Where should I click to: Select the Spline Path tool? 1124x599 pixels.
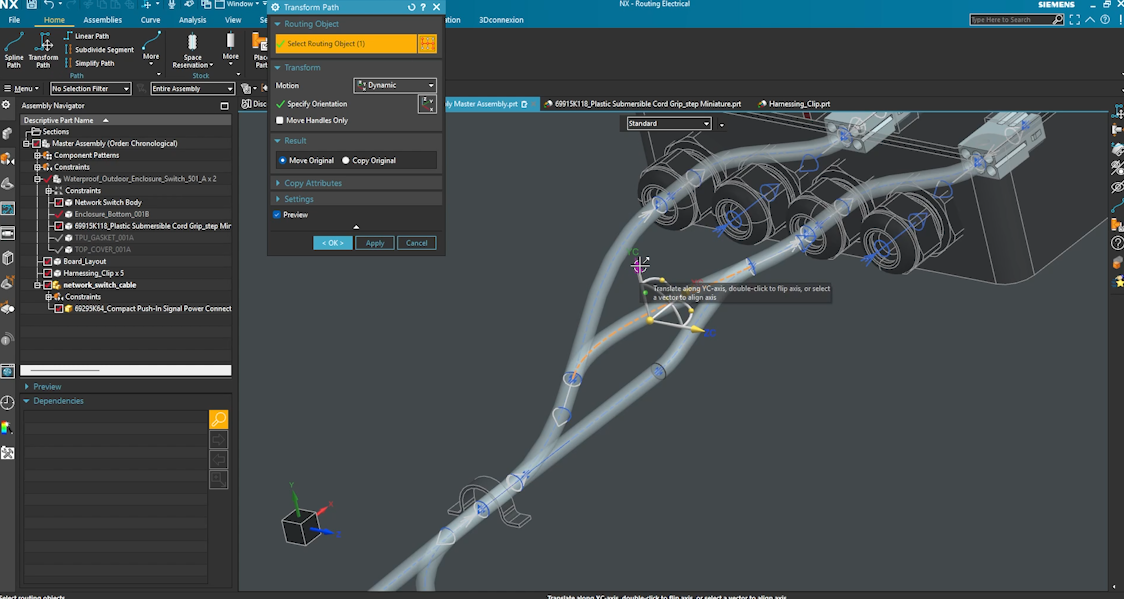point(14,49)
